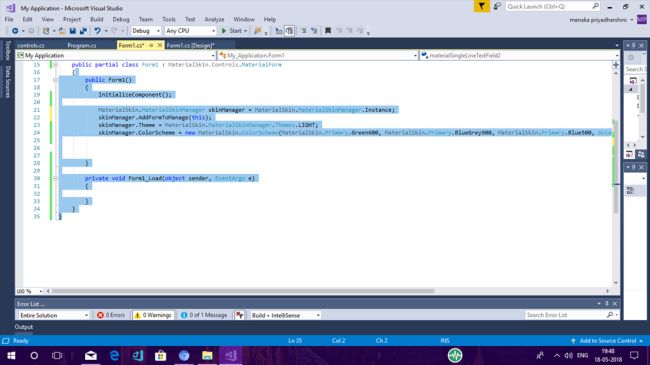Pin the Form1.cs tab
This screenshot has height=365, width=650.
point(151,45)
